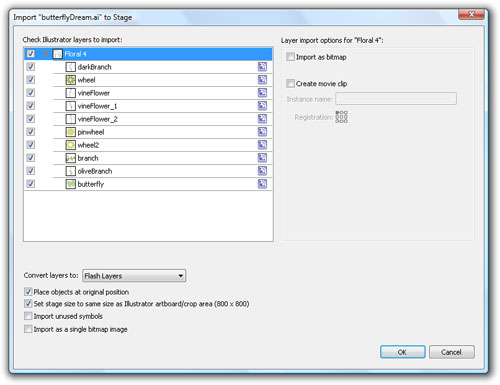500x385 pixels.
Task: Click the wheel2 layer thumbnail icon
Action: coord(70,145)
